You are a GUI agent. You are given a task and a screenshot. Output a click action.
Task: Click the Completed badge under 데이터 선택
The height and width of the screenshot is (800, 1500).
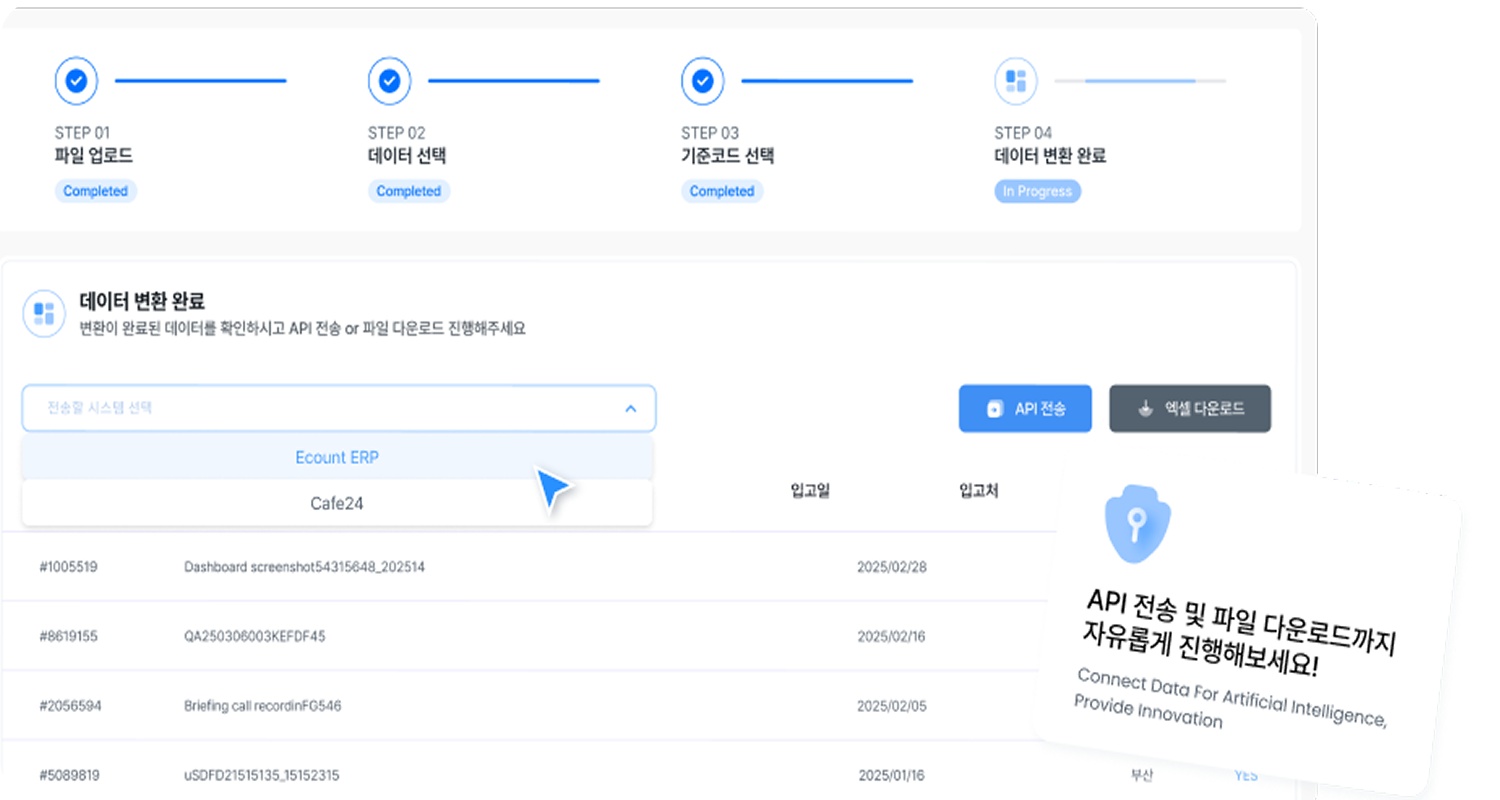click(409, 191)
